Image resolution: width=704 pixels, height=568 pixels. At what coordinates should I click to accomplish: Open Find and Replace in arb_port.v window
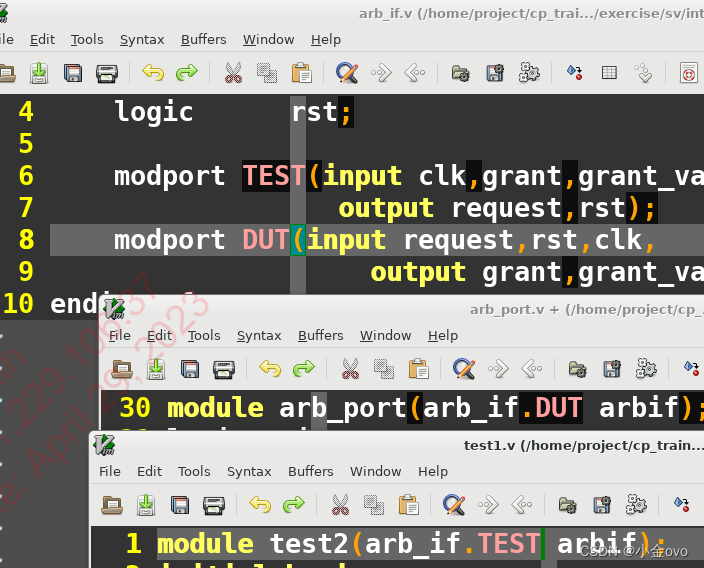click(464, 369)
